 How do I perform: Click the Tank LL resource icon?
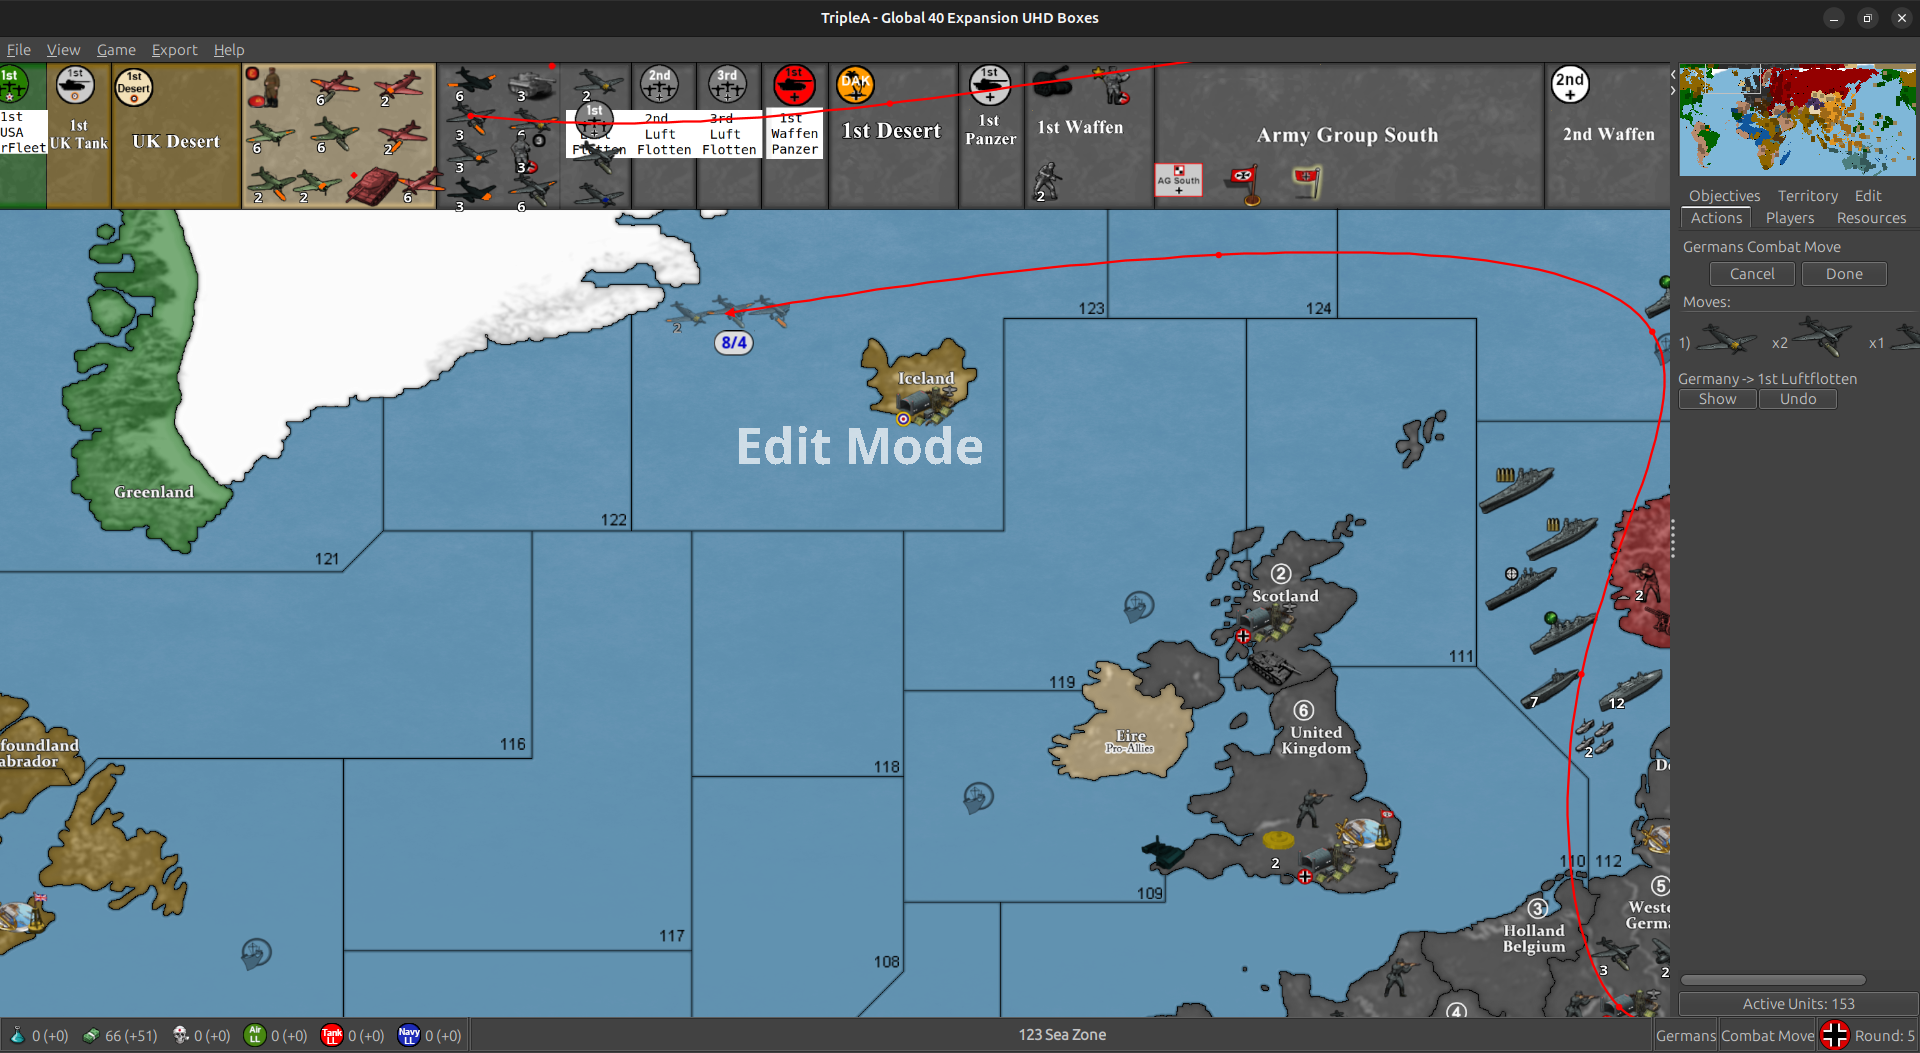click(x=332, y=1035)
